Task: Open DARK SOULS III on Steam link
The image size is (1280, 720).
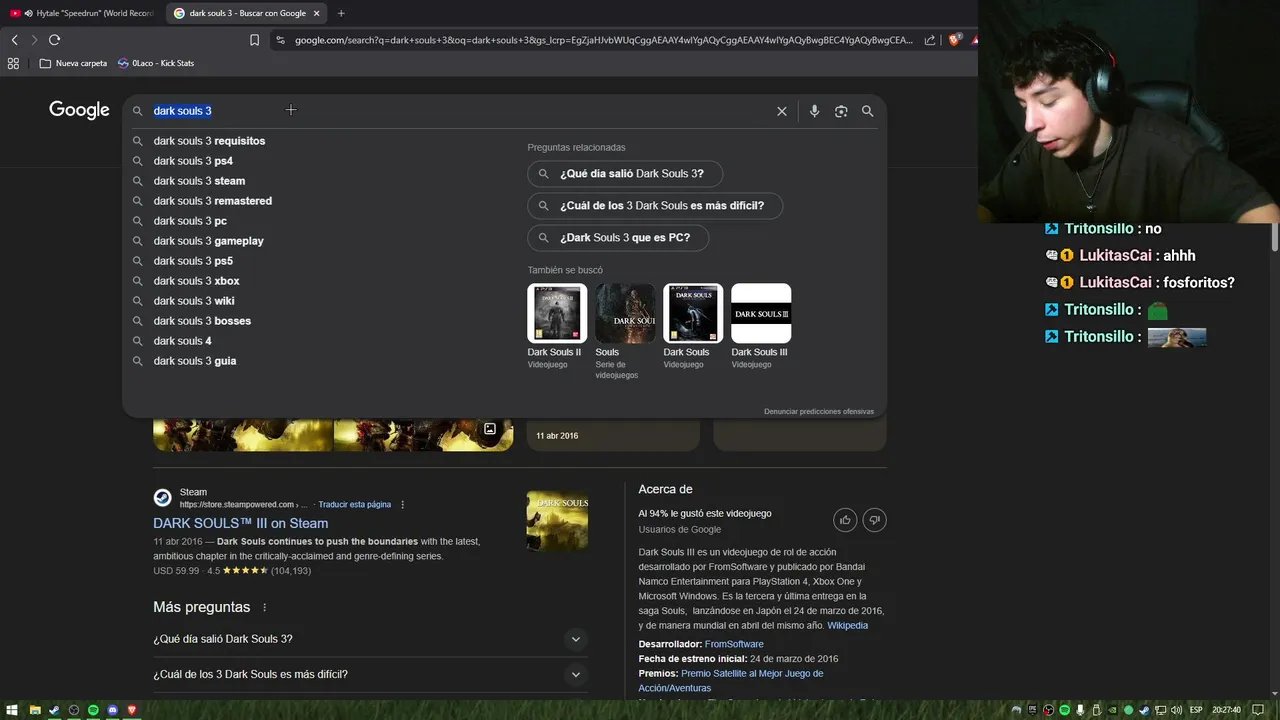Action: pos(240,523)
